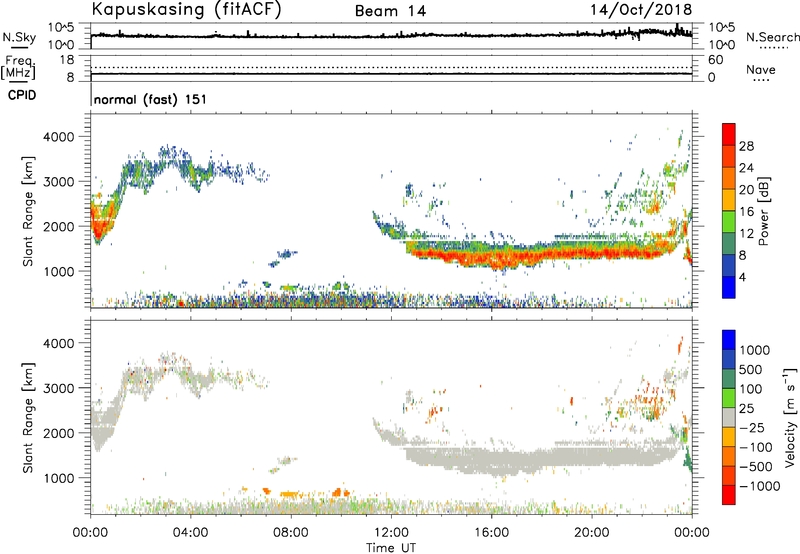The height and width of the screenshot is (554, 800).
Task: Click the CPID label
Action: tap(22, 95)
